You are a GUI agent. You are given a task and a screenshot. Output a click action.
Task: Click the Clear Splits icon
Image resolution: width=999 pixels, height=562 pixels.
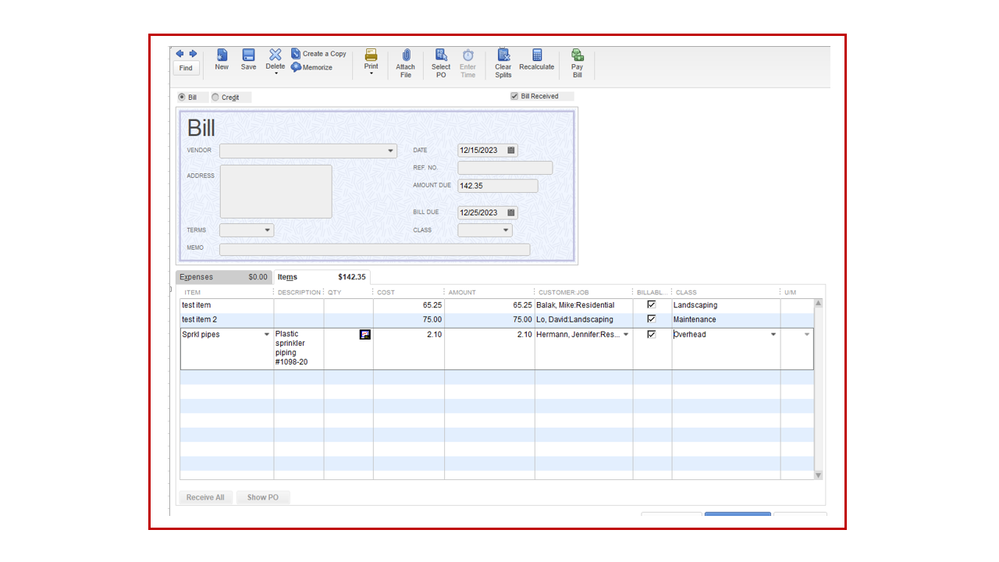pos(503,57)
